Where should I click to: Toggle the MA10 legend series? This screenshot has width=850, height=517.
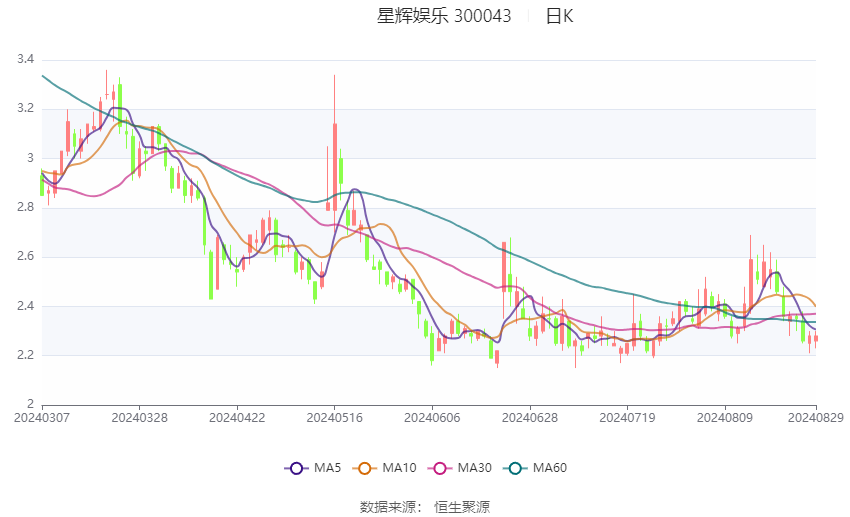coord(384,468)
